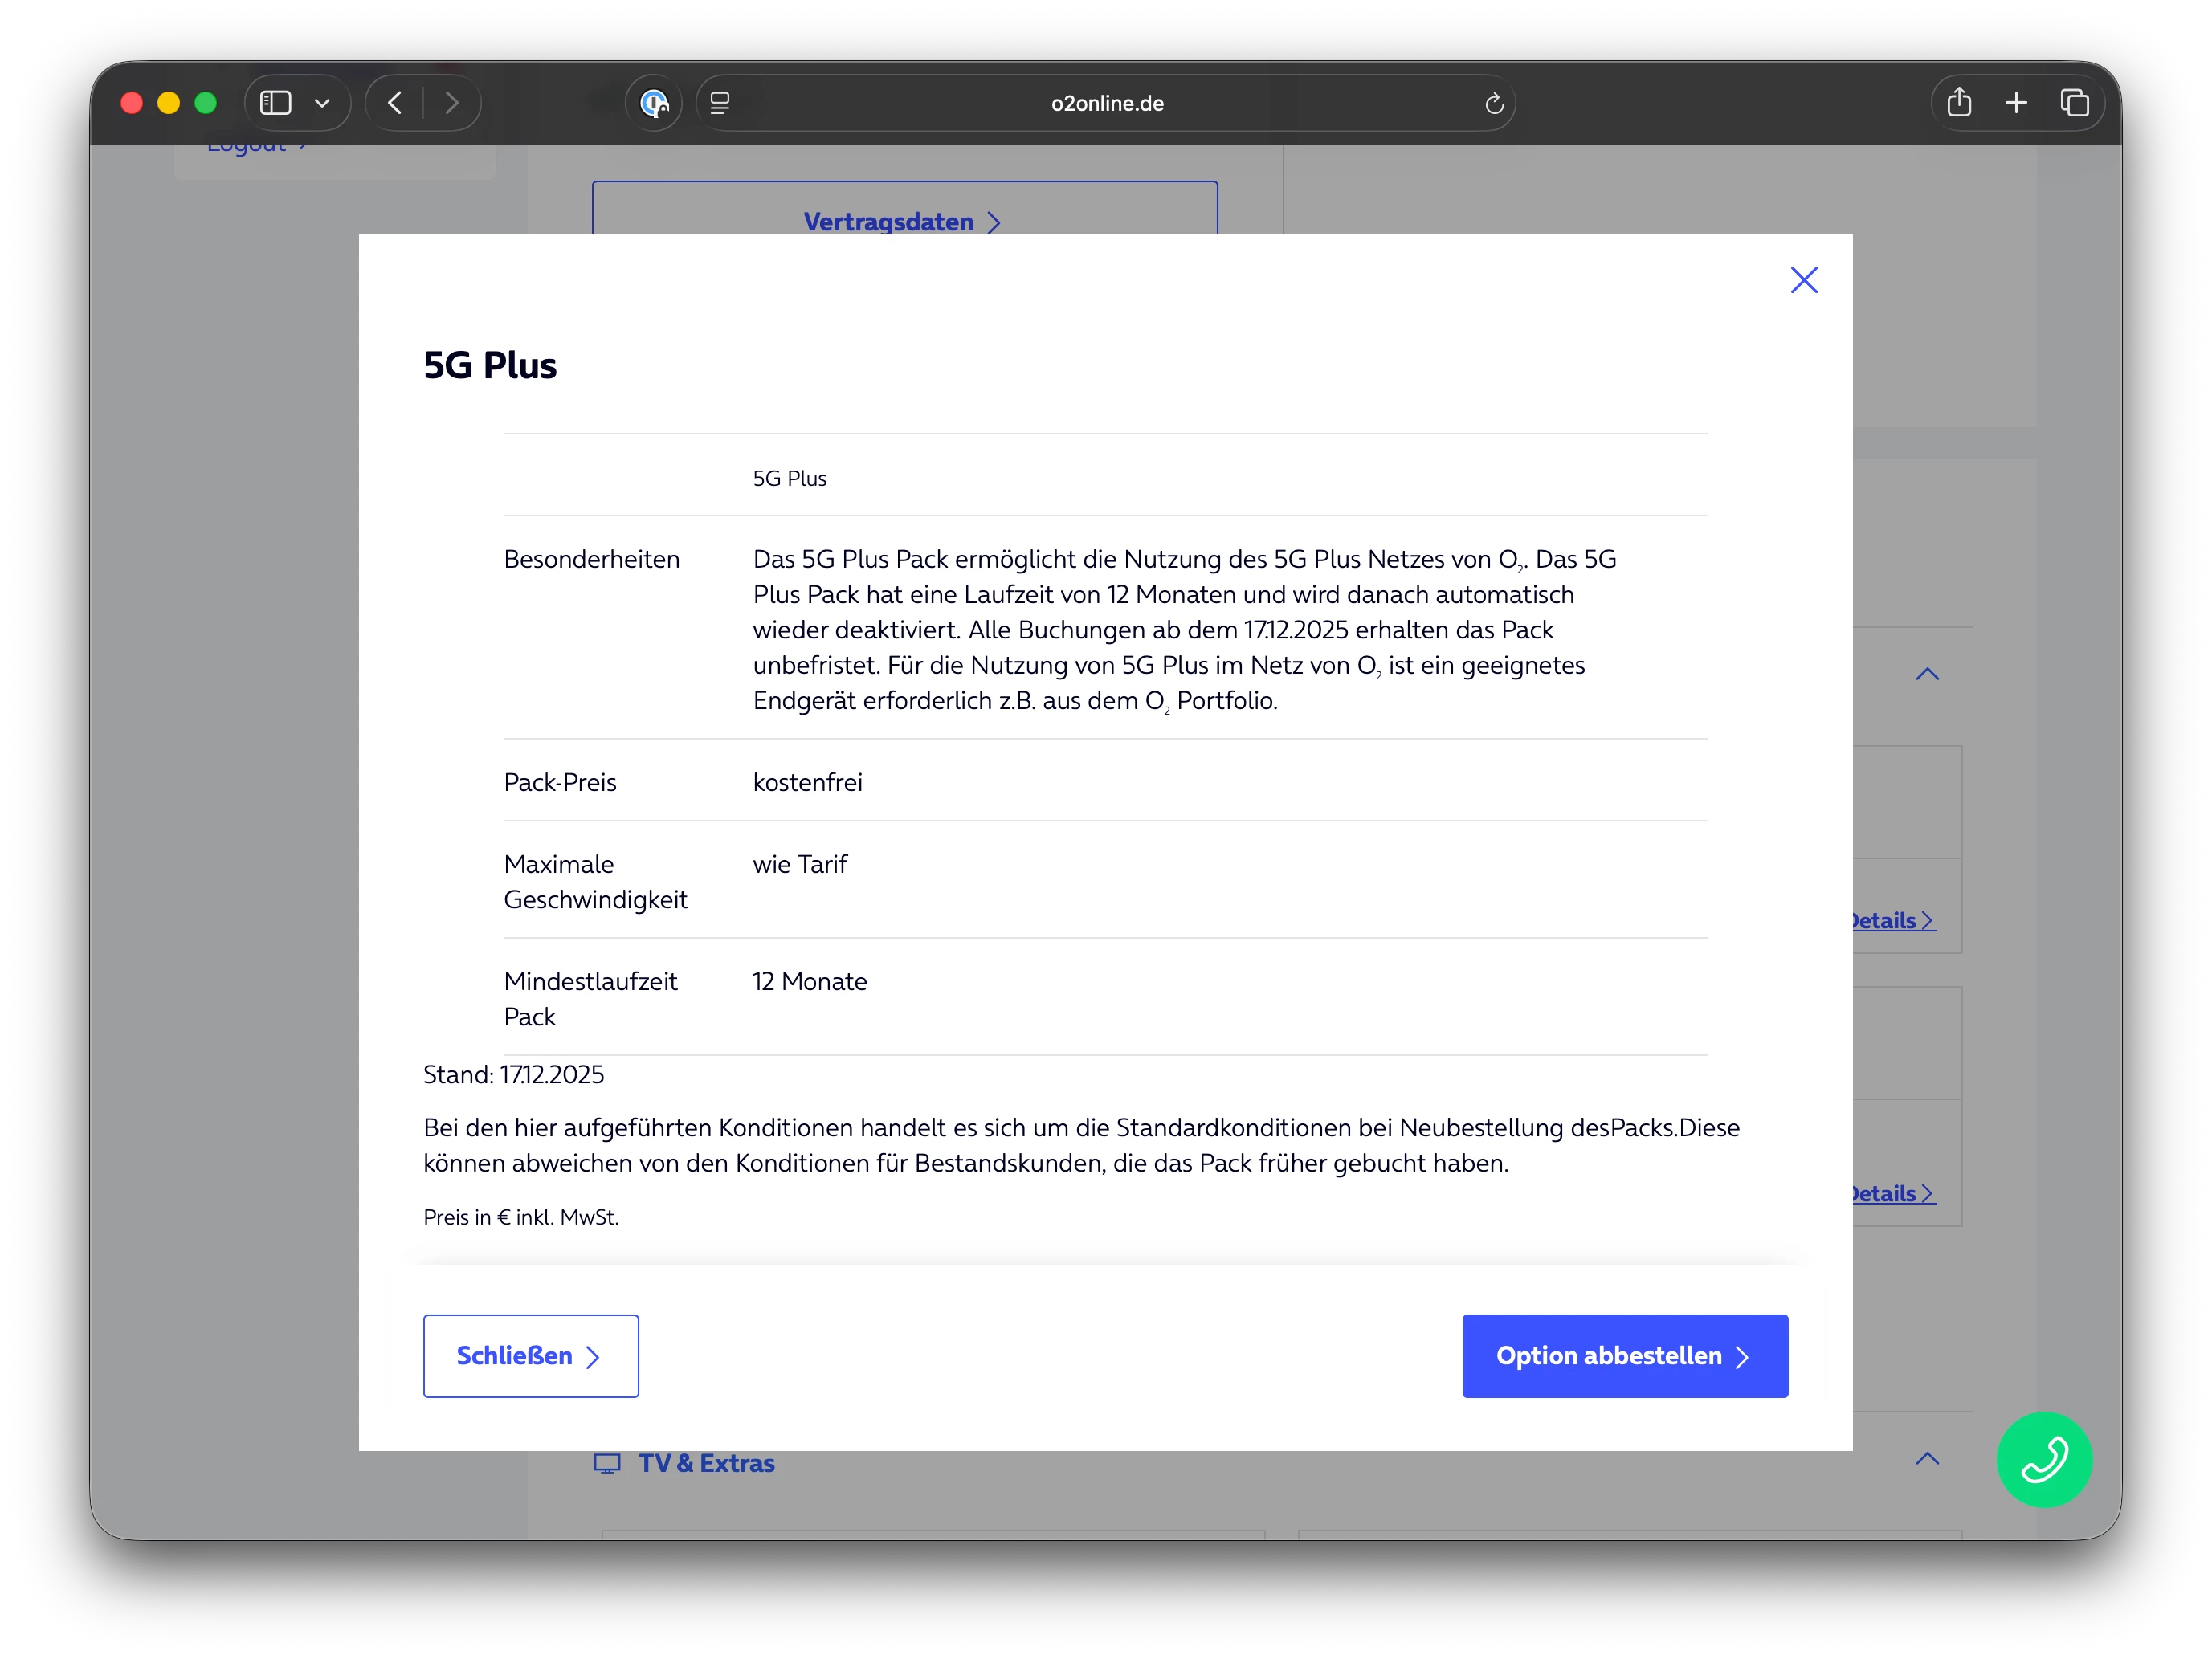Click the o2online.de address bar
Viewport: 2212px width, 1659px height.
click(1106, 103)
